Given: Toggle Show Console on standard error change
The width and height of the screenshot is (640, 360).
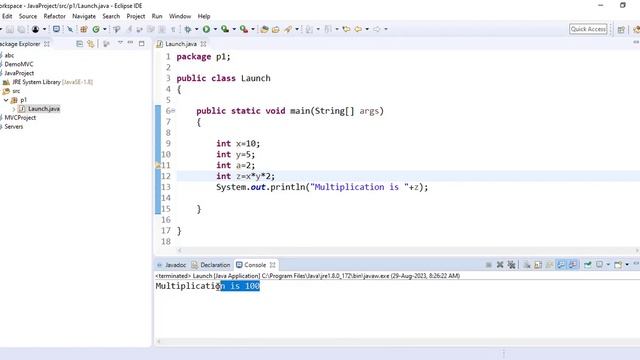Looking at the screenshot, I should coord(573,265).
